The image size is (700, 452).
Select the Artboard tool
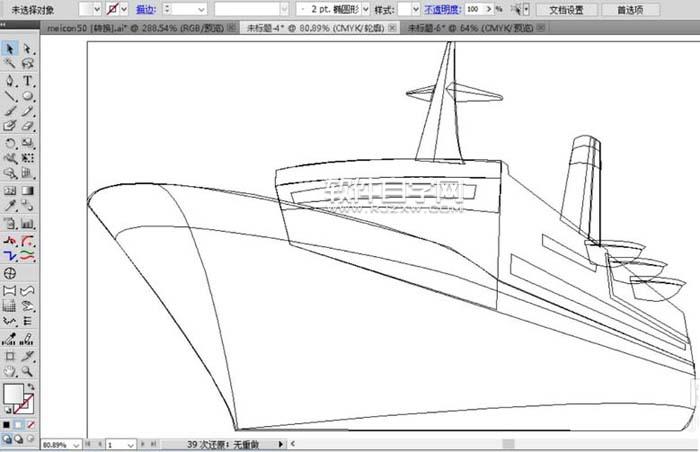(x=10, y=356)
